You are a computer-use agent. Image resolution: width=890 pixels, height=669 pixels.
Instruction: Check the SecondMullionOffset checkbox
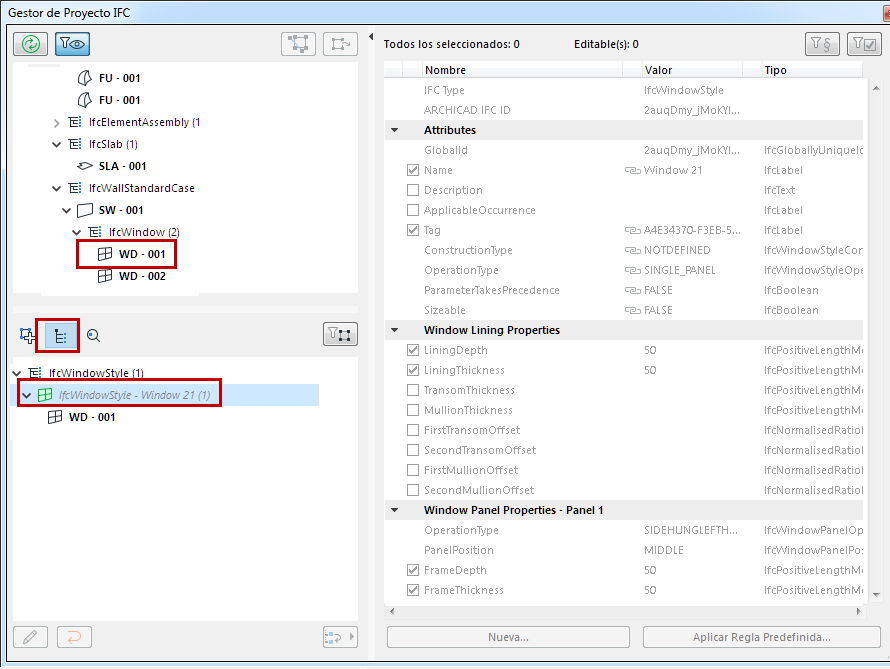pos(413,490)
